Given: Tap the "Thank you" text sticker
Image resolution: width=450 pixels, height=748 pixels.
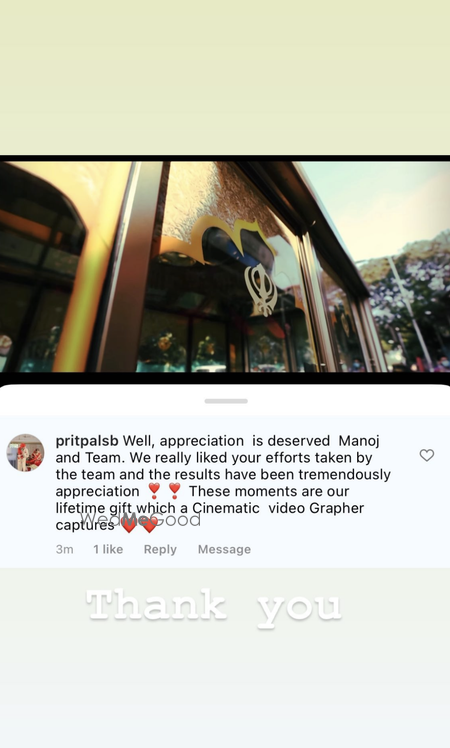Looking at the screenshot, I should [213, 607].
